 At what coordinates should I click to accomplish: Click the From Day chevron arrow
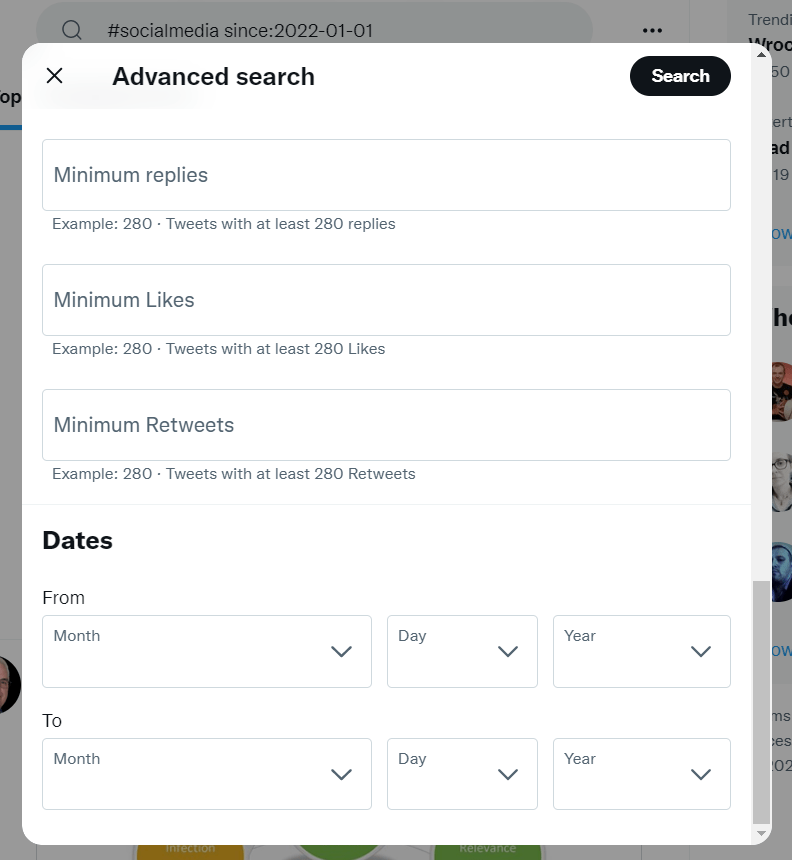tap(508, 652)
